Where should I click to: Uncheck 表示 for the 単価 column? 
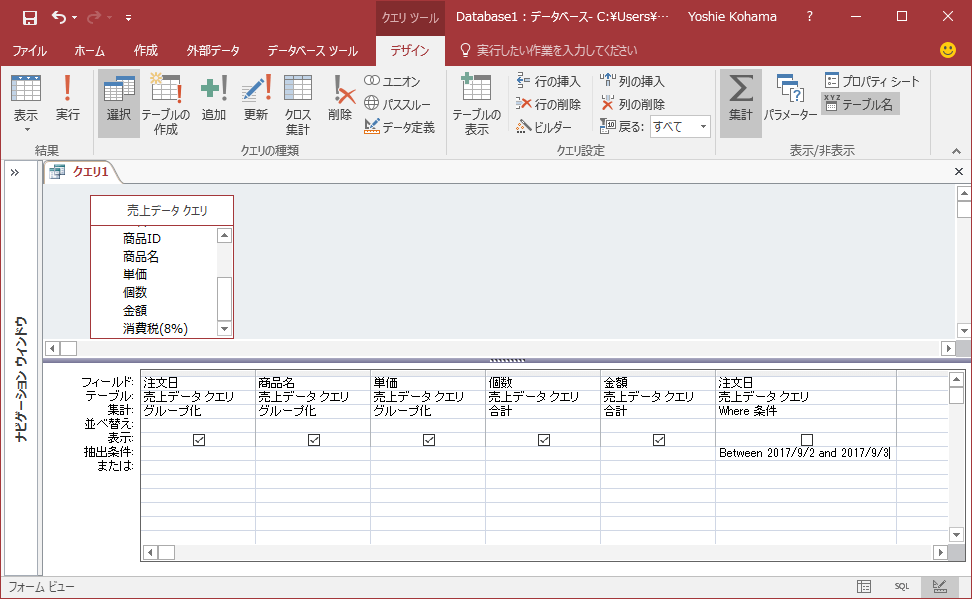coord(429,440)
